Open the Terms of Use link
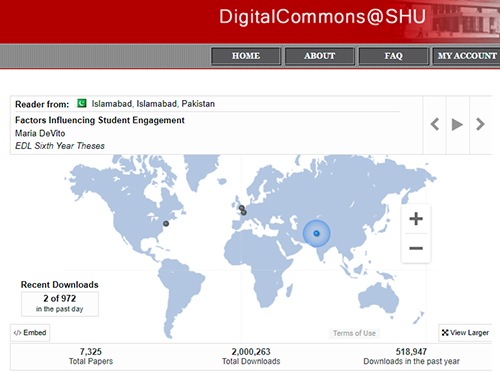 click(x=354, y=333)
